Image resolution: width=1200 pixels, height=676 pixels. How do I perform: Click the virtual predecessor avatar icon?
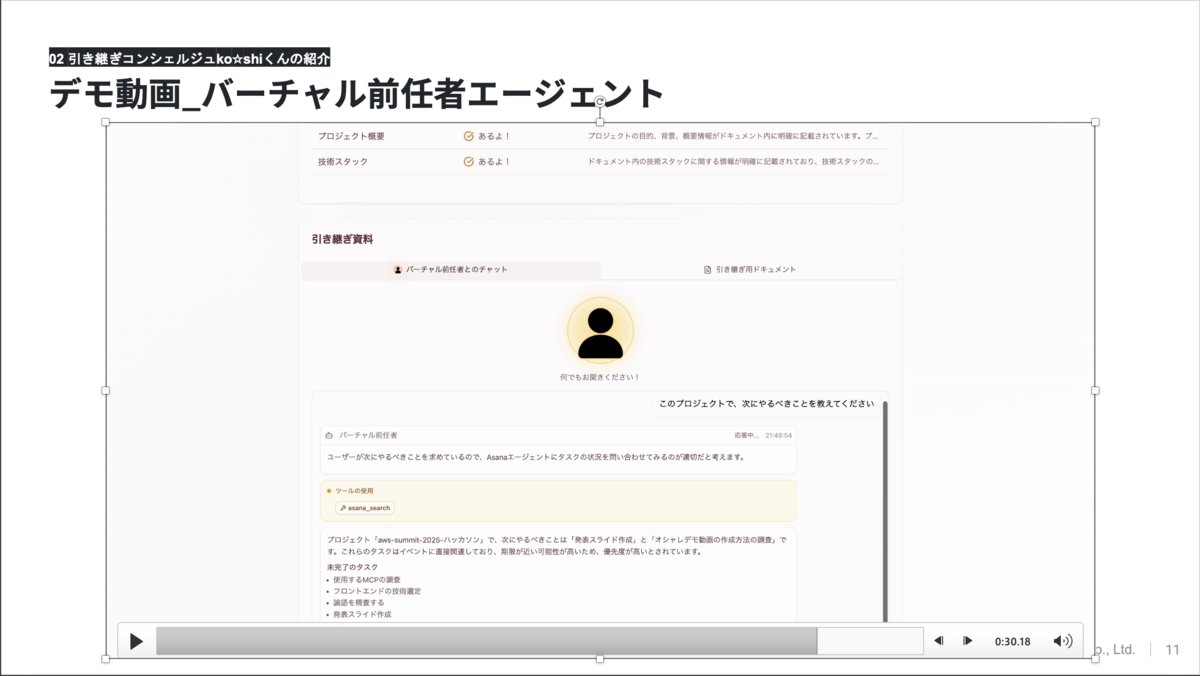[600, 331]
